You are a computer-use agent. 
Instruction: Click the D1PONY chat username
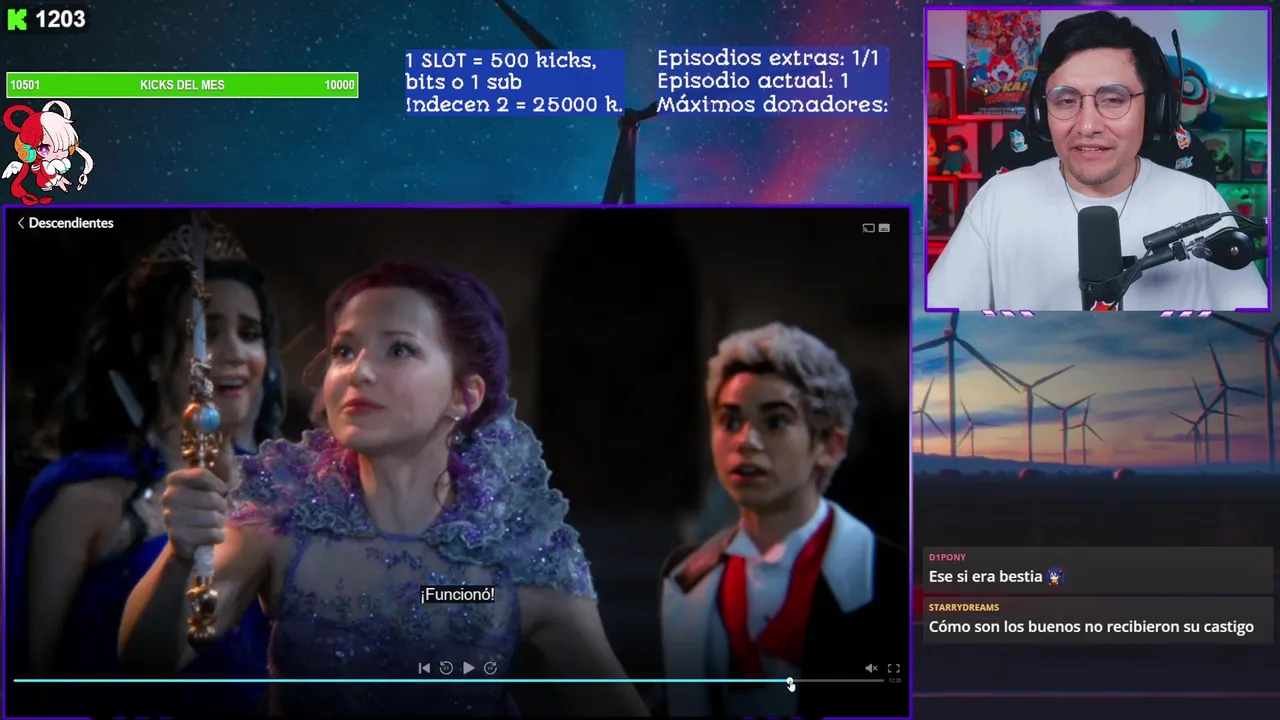coord(947,557)
